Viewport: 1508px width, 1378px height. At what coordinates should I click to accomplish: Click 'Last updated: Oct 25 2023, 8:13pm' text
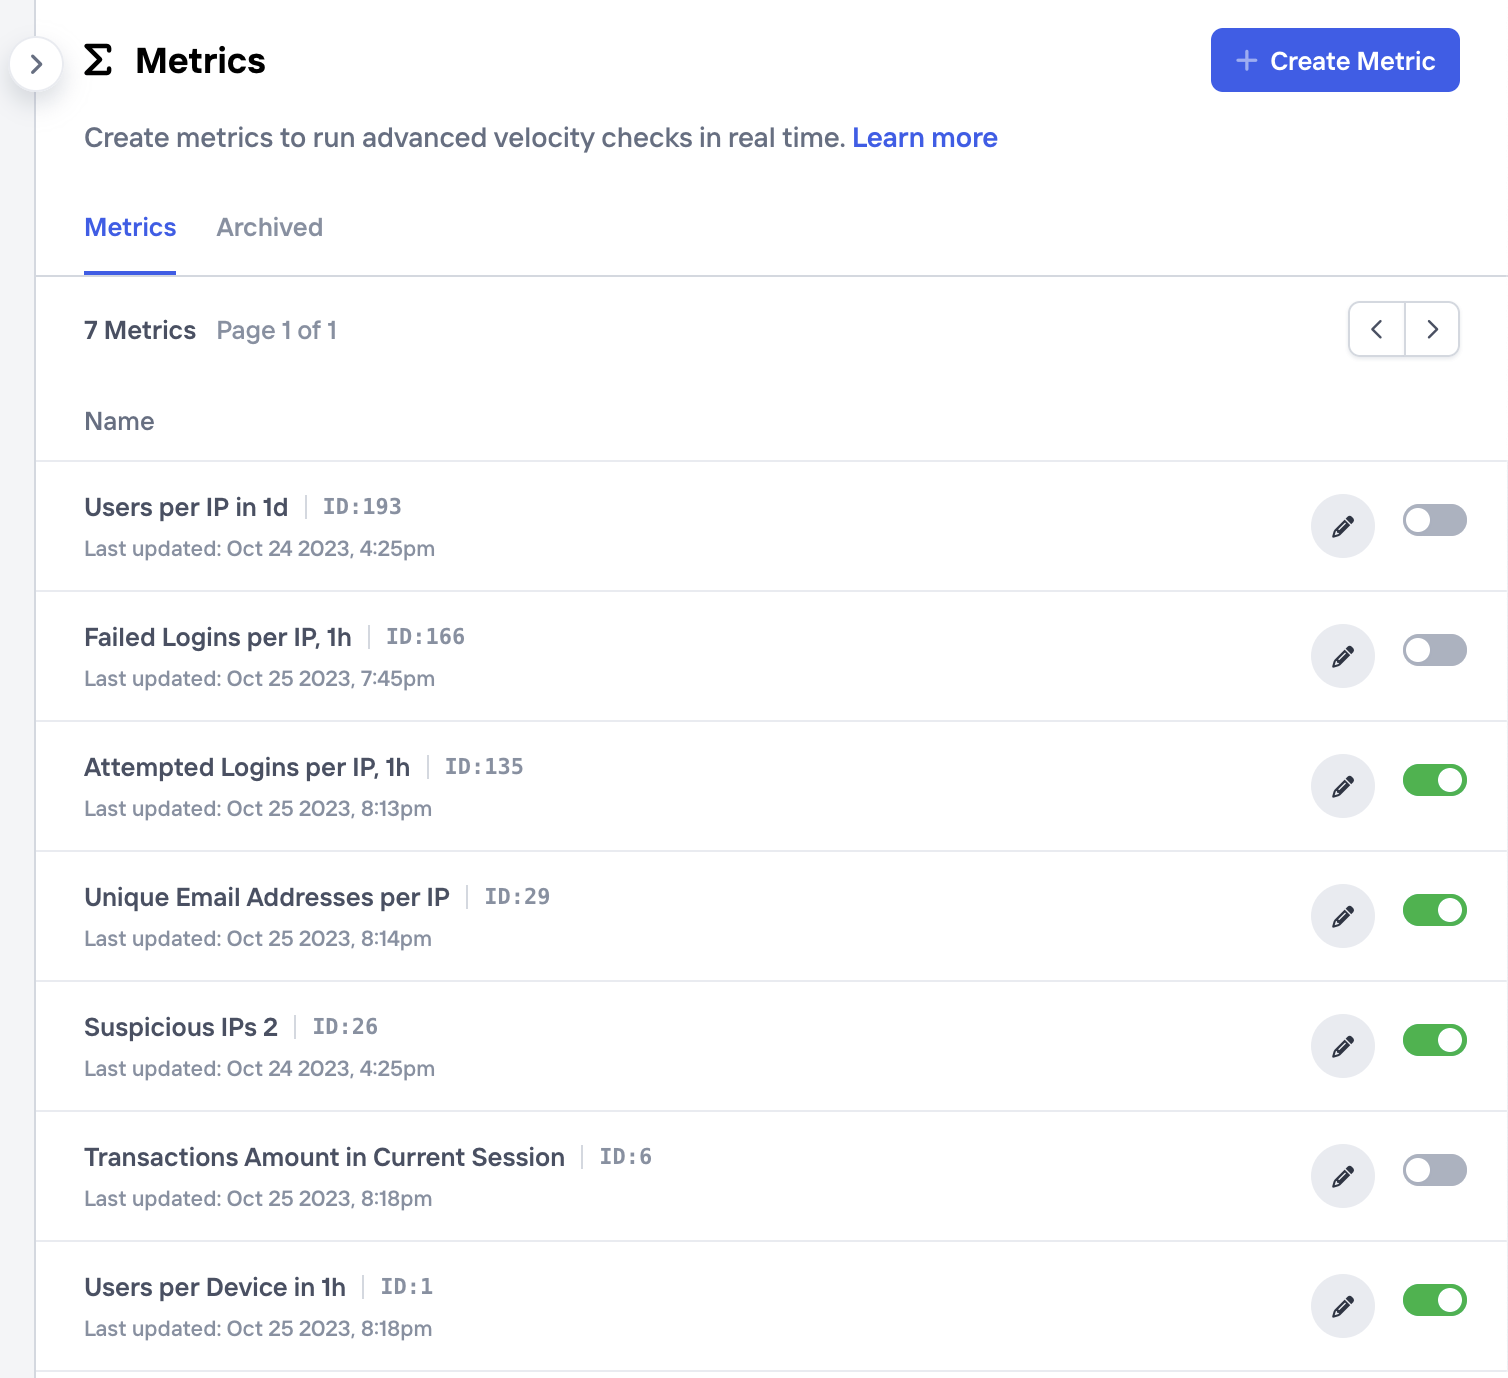(x=258, y=809)
